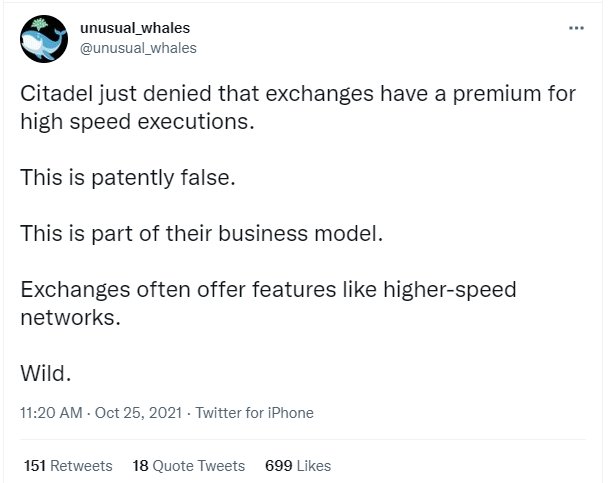Open the Twitter for iPhone source link
Image resolution: width=614 pixels, height=483 pixels.
pyautogui.click(x=255, y=413)
